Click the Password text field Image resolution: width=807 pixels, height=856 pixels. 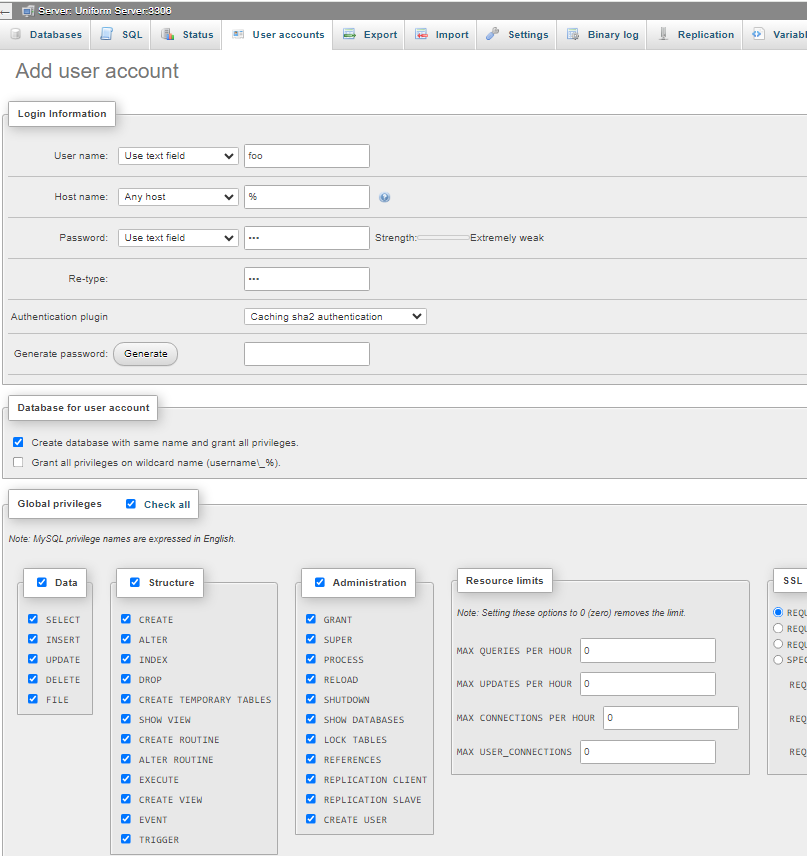pos(307,238)
